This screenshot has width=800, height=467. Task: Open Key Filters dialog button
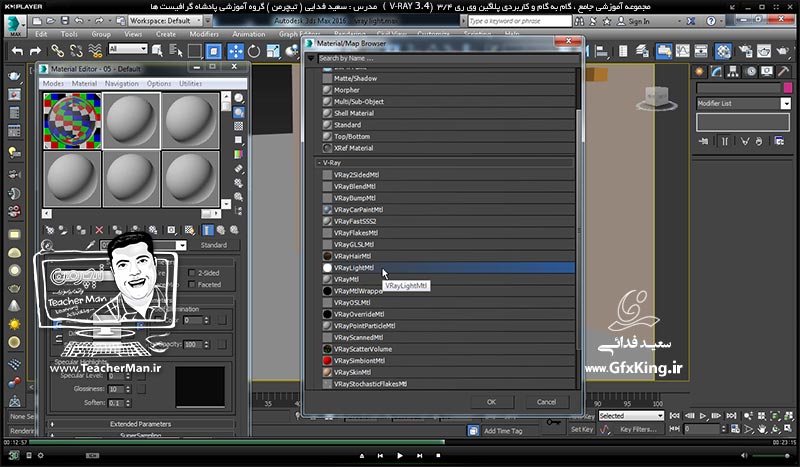638,429
